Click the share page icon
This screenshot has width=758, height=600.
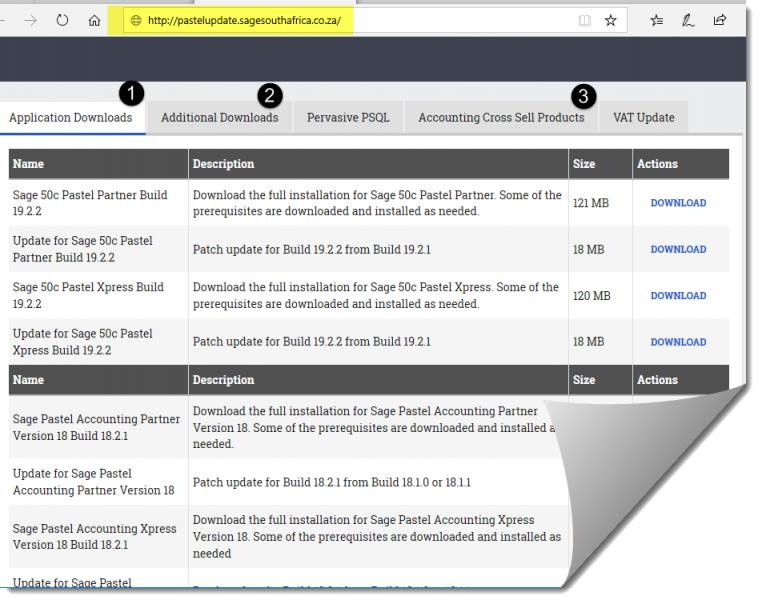coord(720,20)
